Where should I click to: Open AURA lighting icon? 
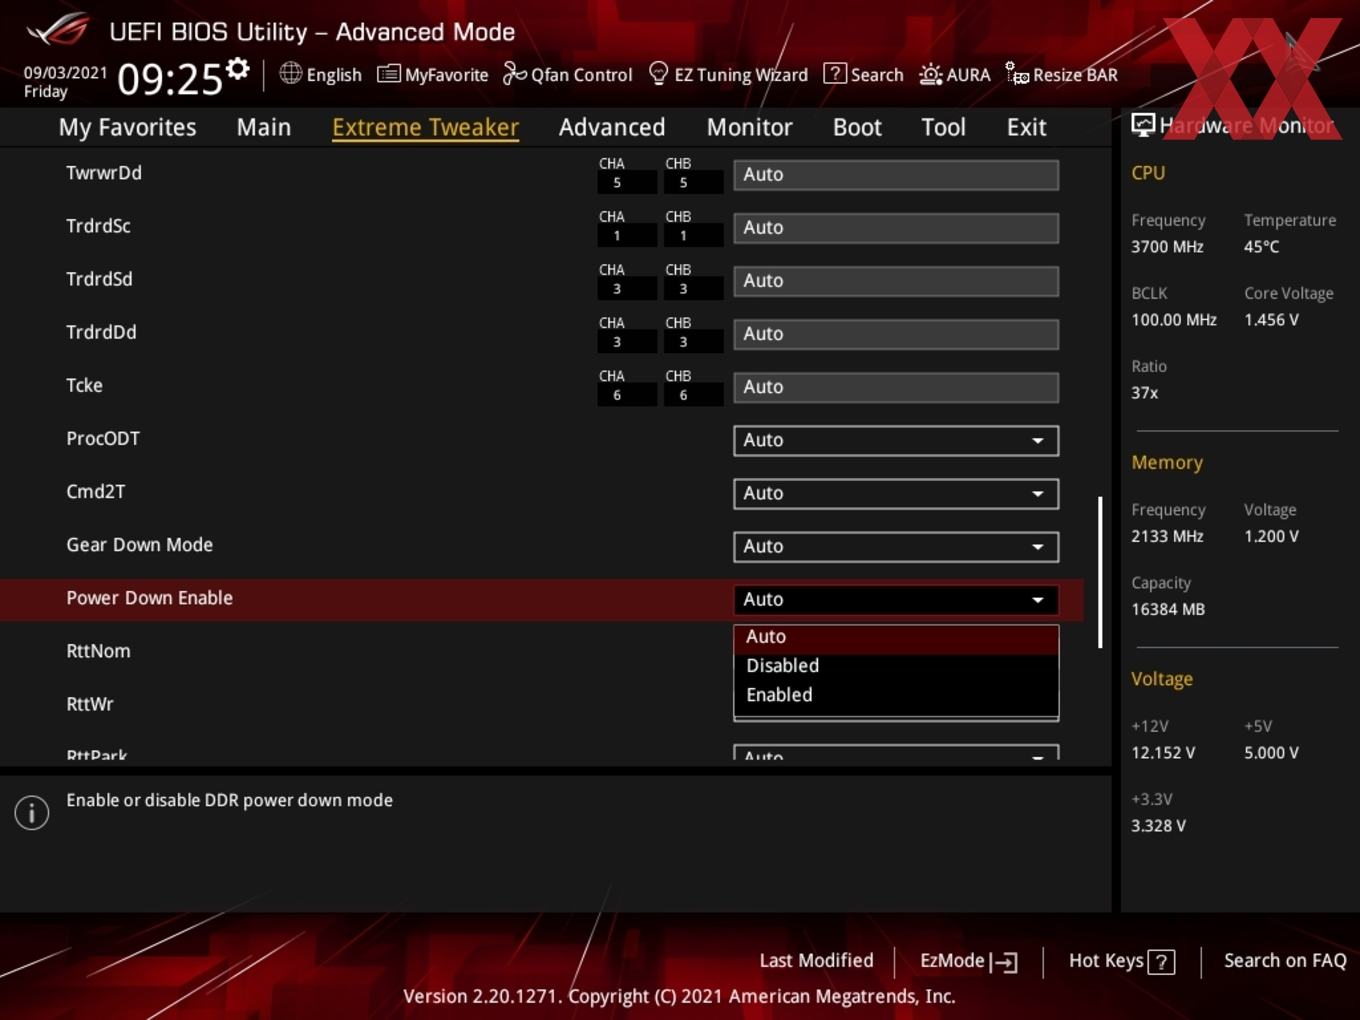click(930, 74)
